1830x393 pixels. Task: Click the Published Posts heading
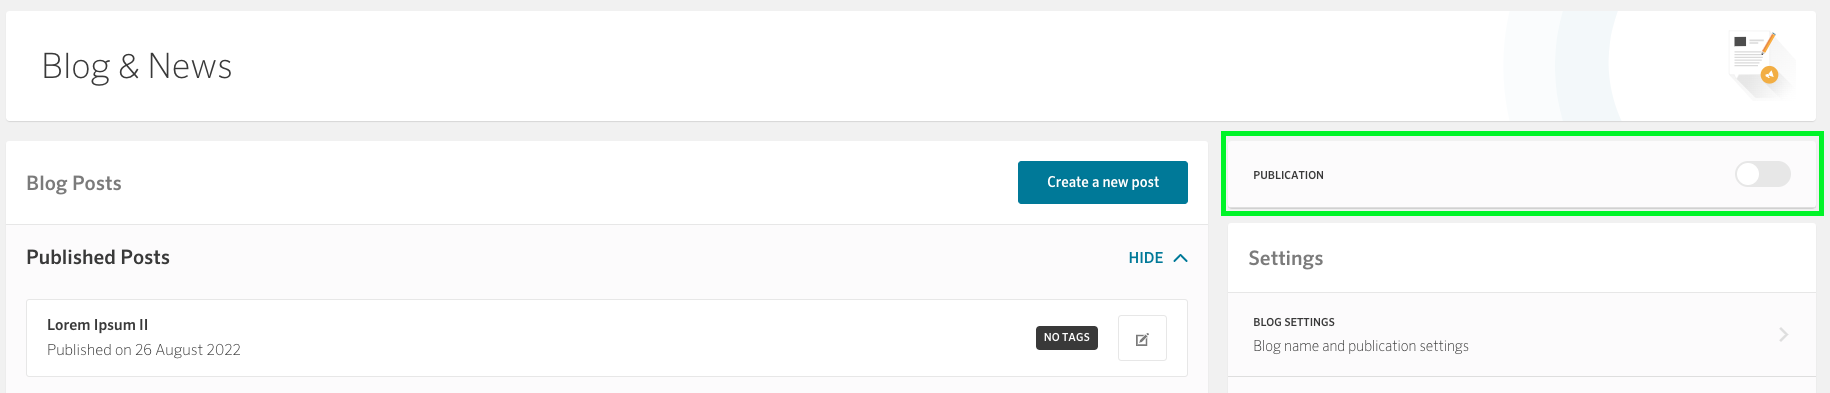[98, 257]
